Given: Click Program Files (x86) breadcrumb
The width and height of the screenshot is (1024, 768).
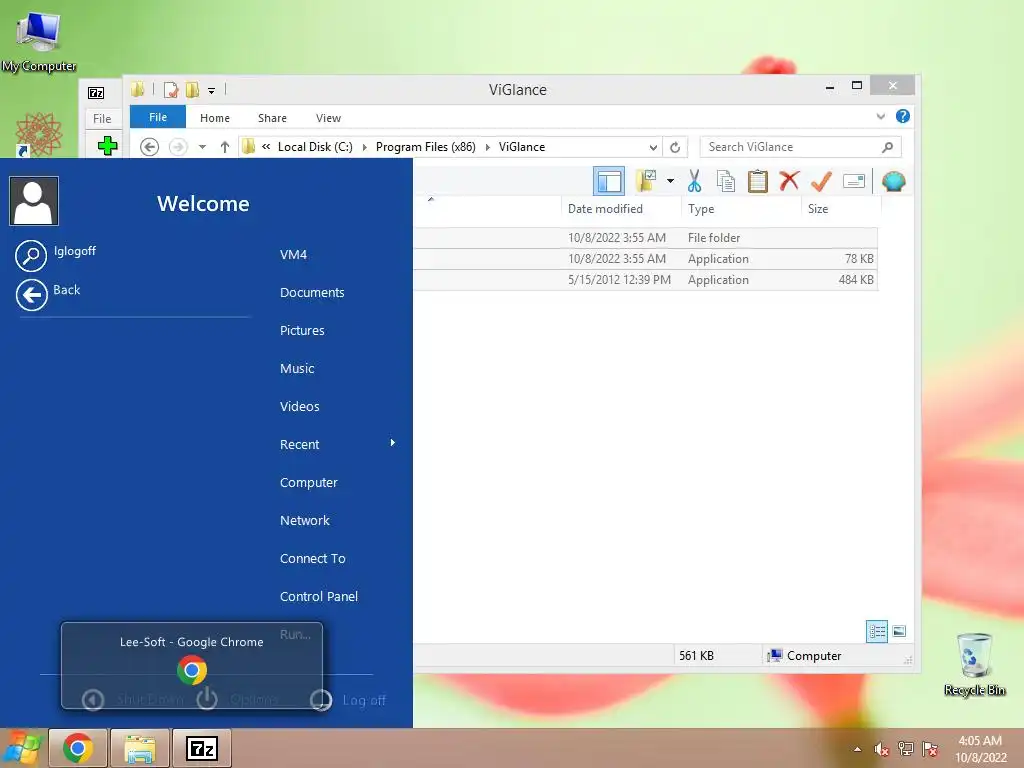Looking at the screenshot, I should tap(426, 147).
